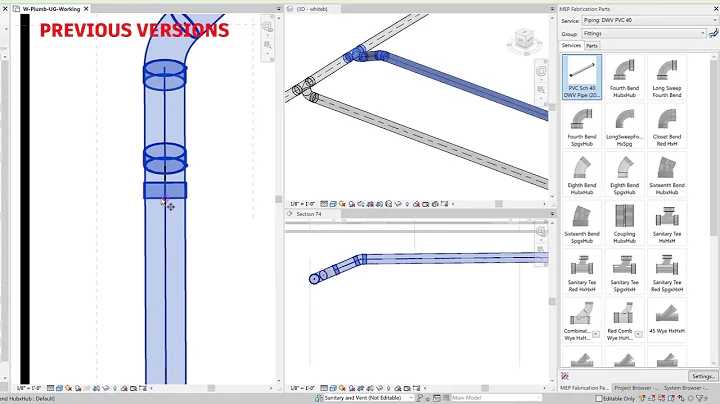The image size is (720, 404).
Task: Close the W-Plumb-UG-Working view tab
Action: pos(86,9)
